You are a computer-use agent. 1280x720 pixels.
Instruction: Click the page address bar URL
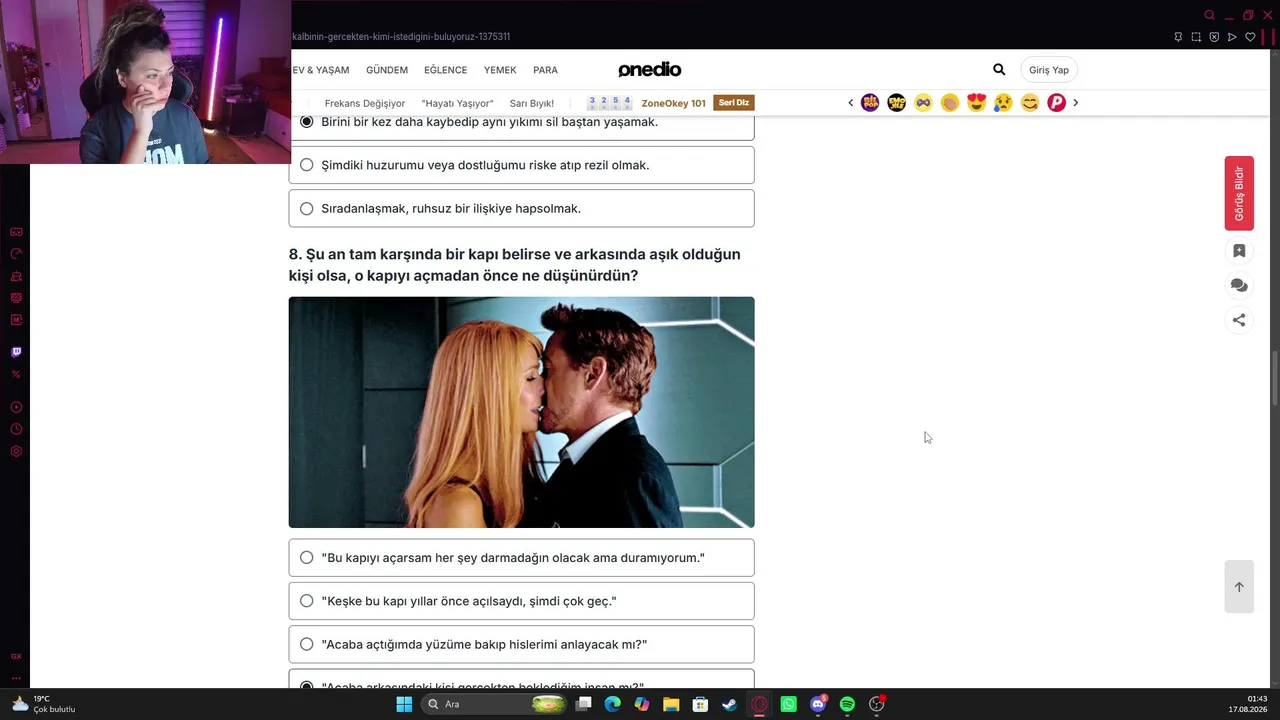(401, 37)
